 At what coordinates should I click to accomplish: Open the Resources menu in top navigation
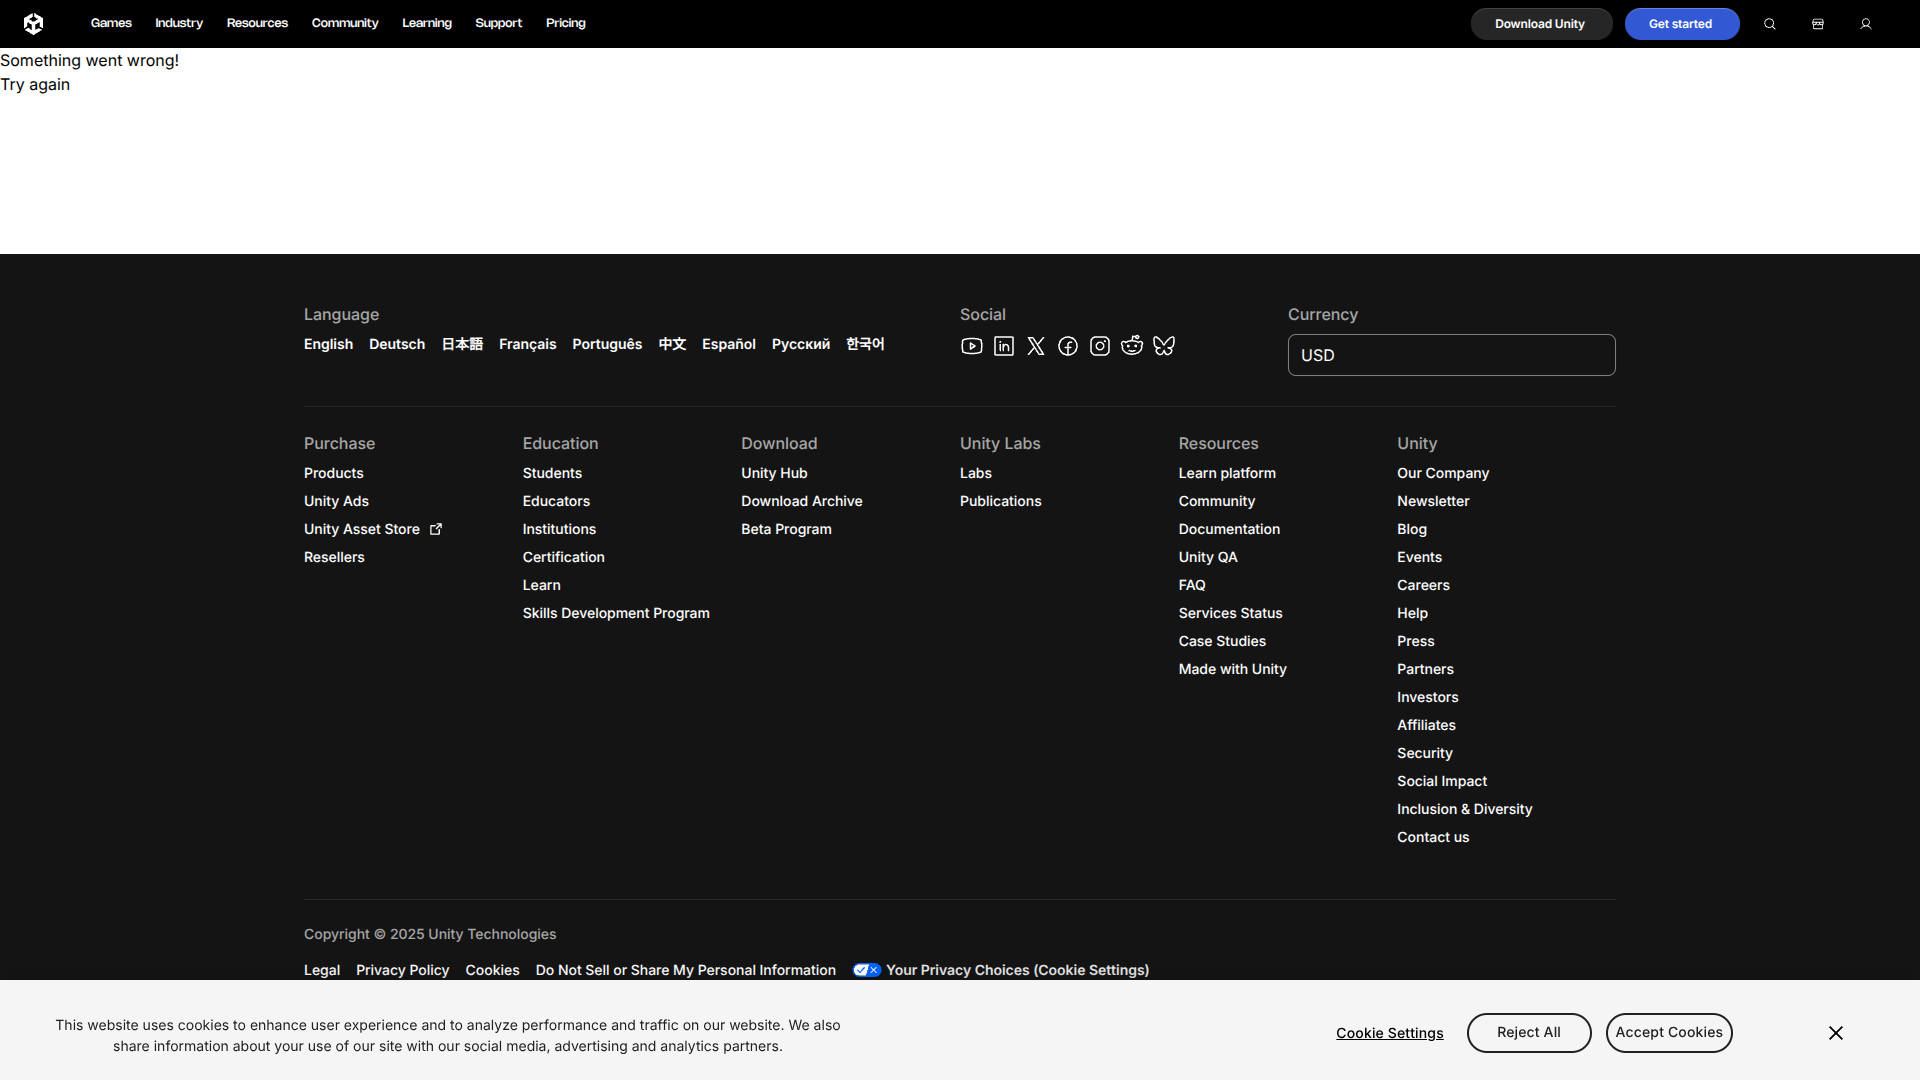[257, 23]
